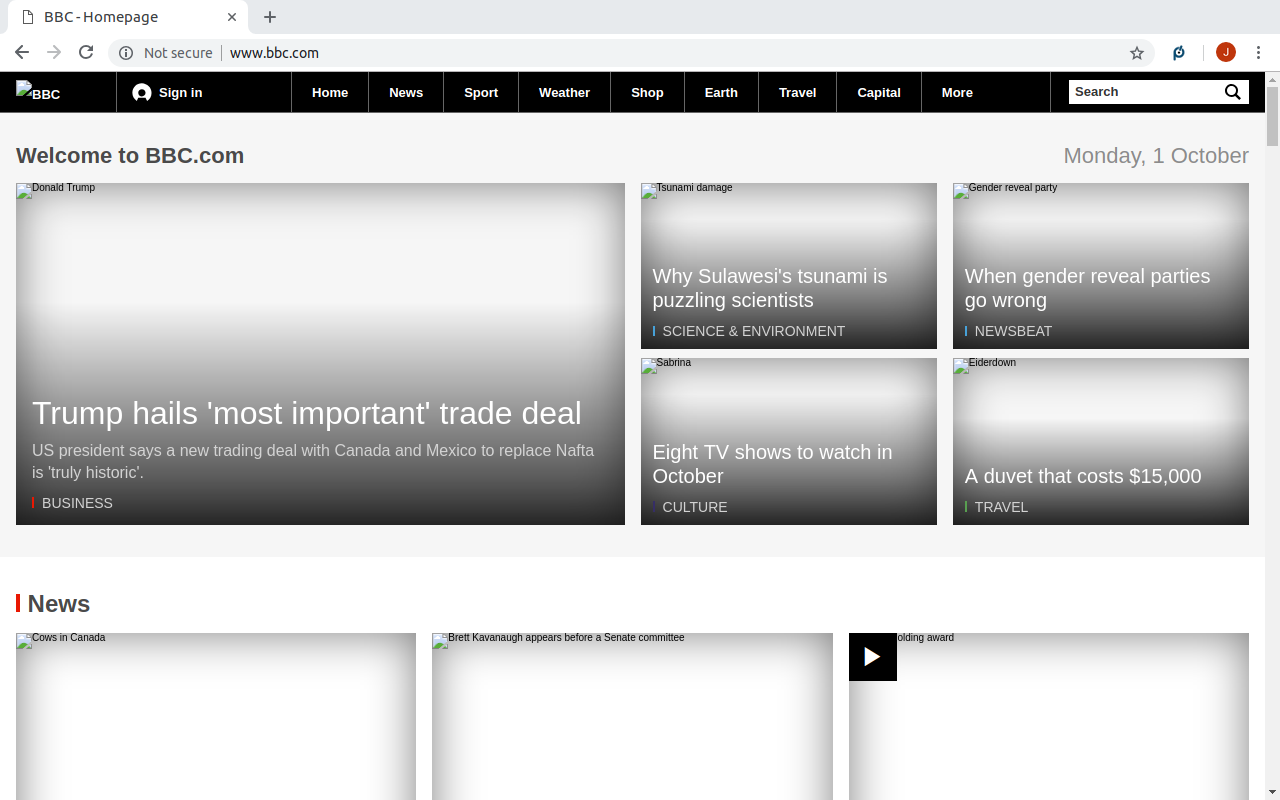Bookmark this page with star icon
This screenshot has width=1280, height=800.
pyautogui.click(x=1137, y=53)
